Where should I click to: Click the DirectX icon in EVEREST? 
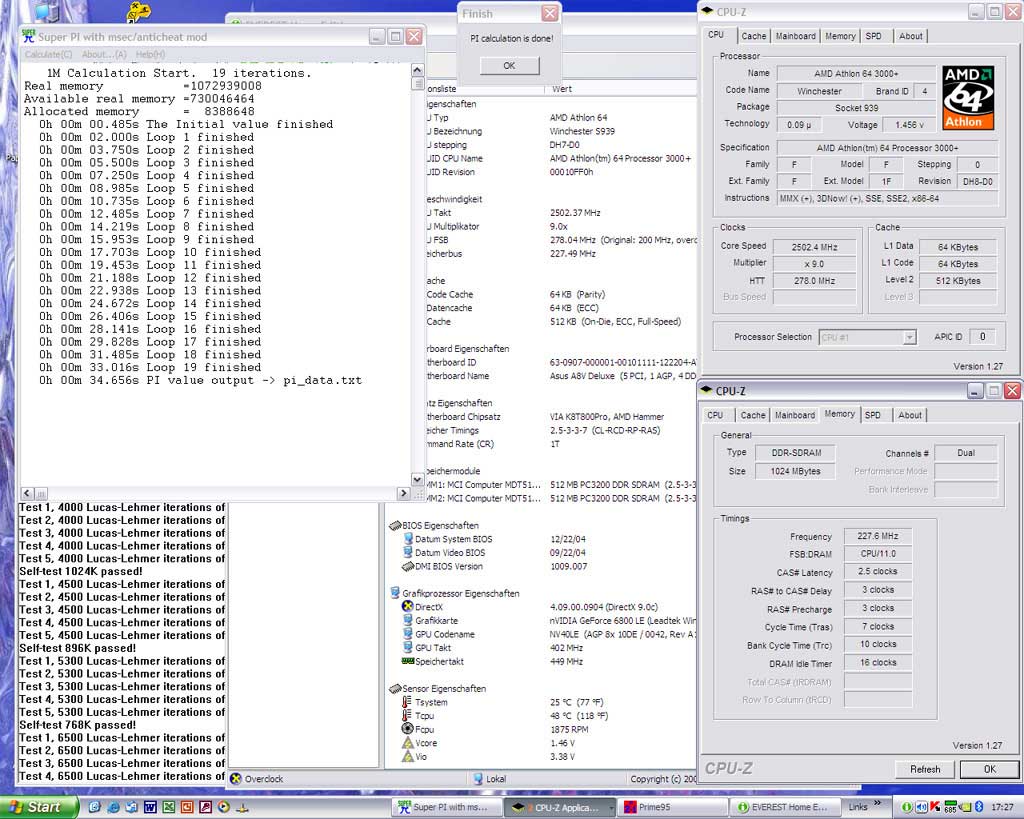point(408,607)
